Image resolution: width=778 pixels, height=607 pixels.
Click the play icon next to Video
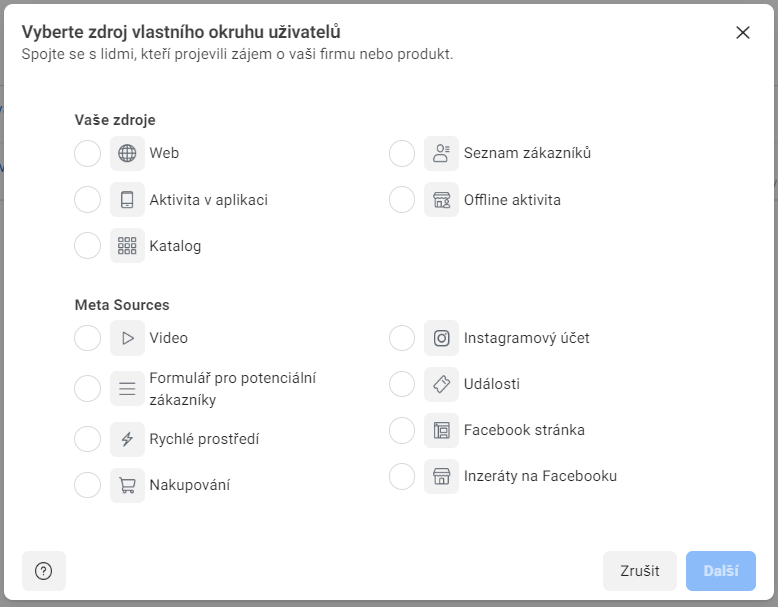pos(127,338)
